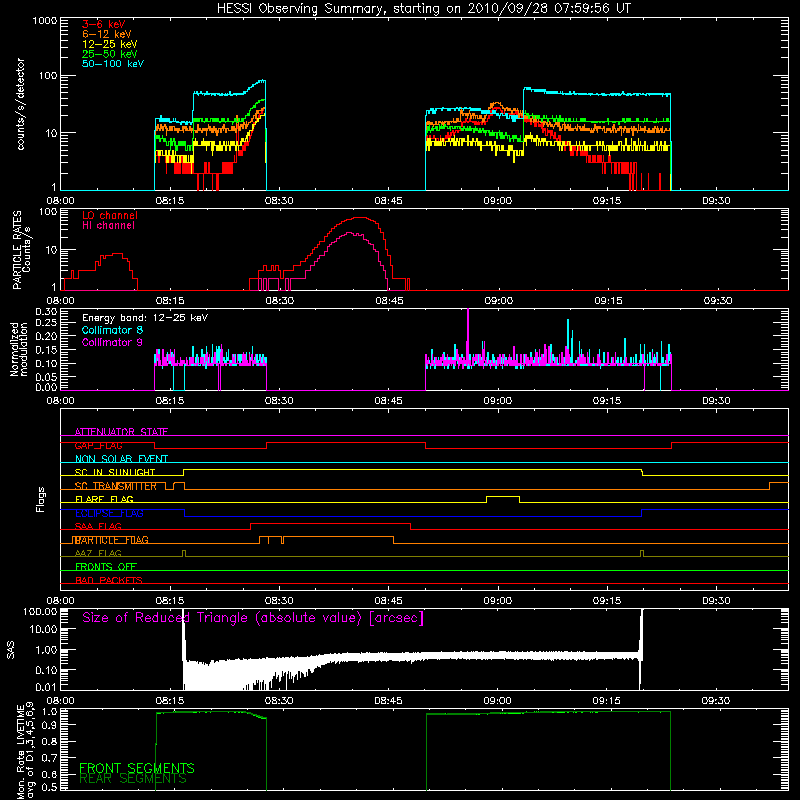Screen dimensions: 800x800
Task: Click the AAZ FLAG label
Action: click(x=98, y=553)
